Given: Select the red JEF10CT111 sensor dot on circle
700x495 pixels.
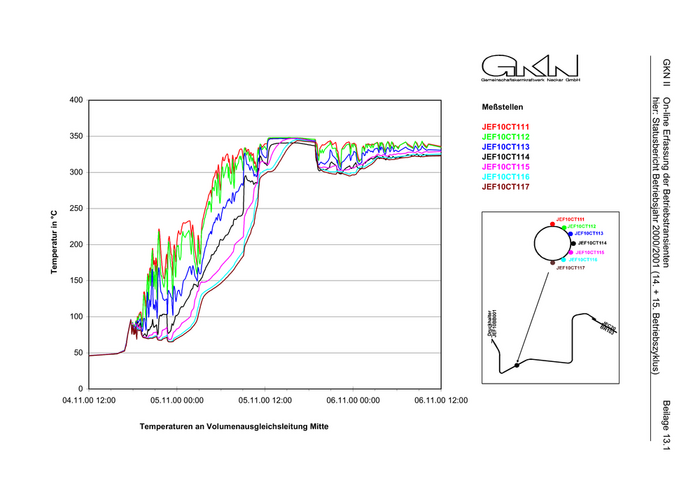Looking at the screenshot, I should pyautogui.click(x=552, y=224).
